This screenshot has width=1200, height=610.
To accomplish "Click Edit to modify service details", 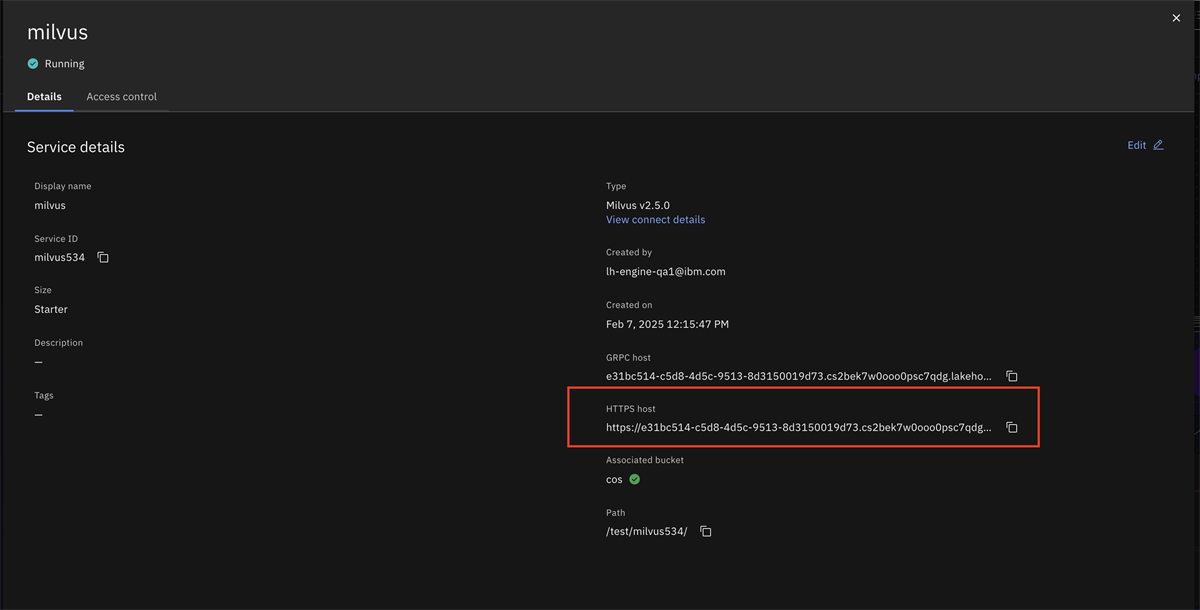I will [x=1136, y=145].
